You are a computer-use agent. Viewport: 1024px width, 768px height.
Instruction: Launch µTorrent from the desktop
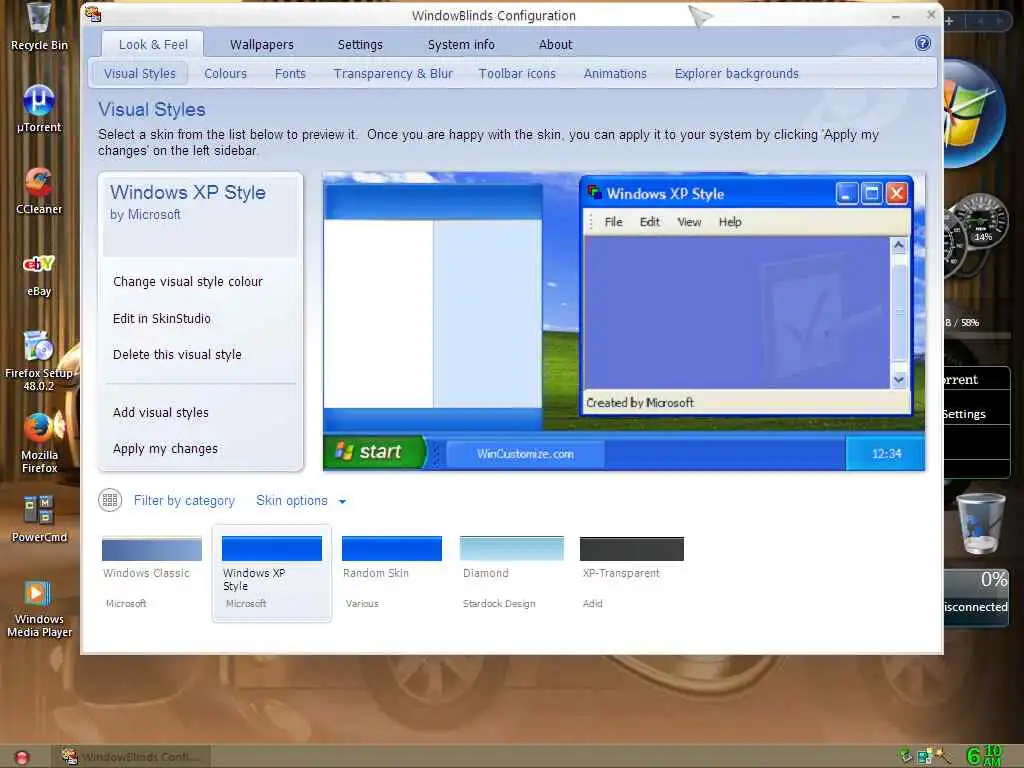point(39,108)
